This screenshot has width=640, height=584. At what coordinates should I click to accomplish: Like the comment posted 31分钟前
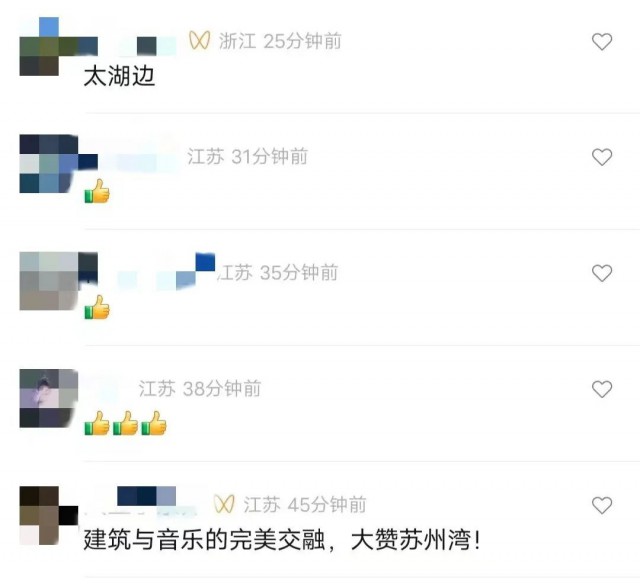[x=602, y=157]
